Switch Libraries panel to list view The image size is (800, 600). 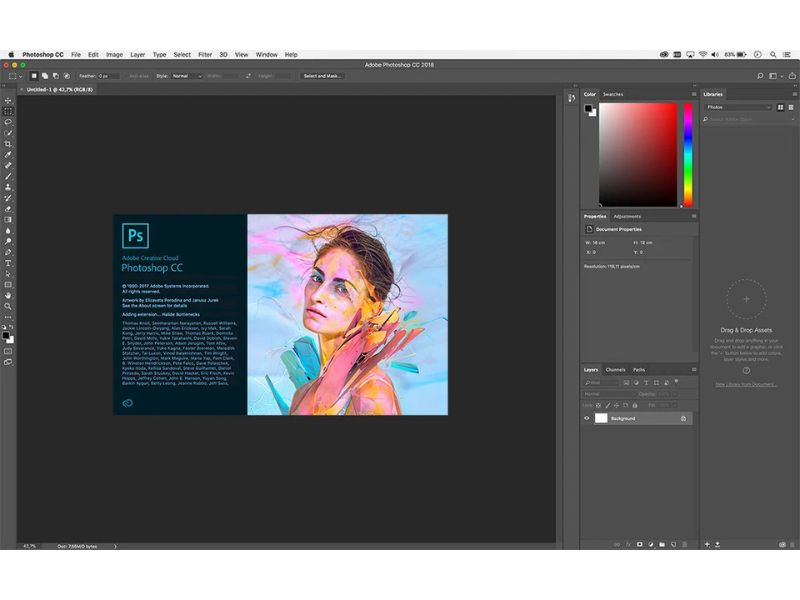click(x=791, y=107)
